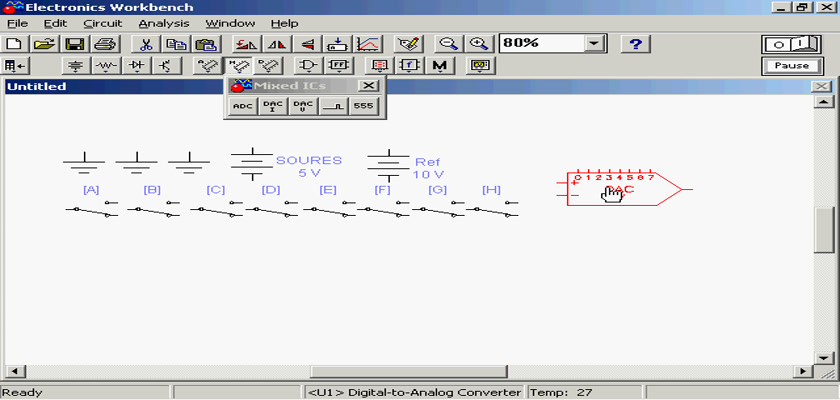Image resolution: width=840 pixels, height=400 pixels.
Task: Open the Controls parts bin
Action: (x=409, y=66)
